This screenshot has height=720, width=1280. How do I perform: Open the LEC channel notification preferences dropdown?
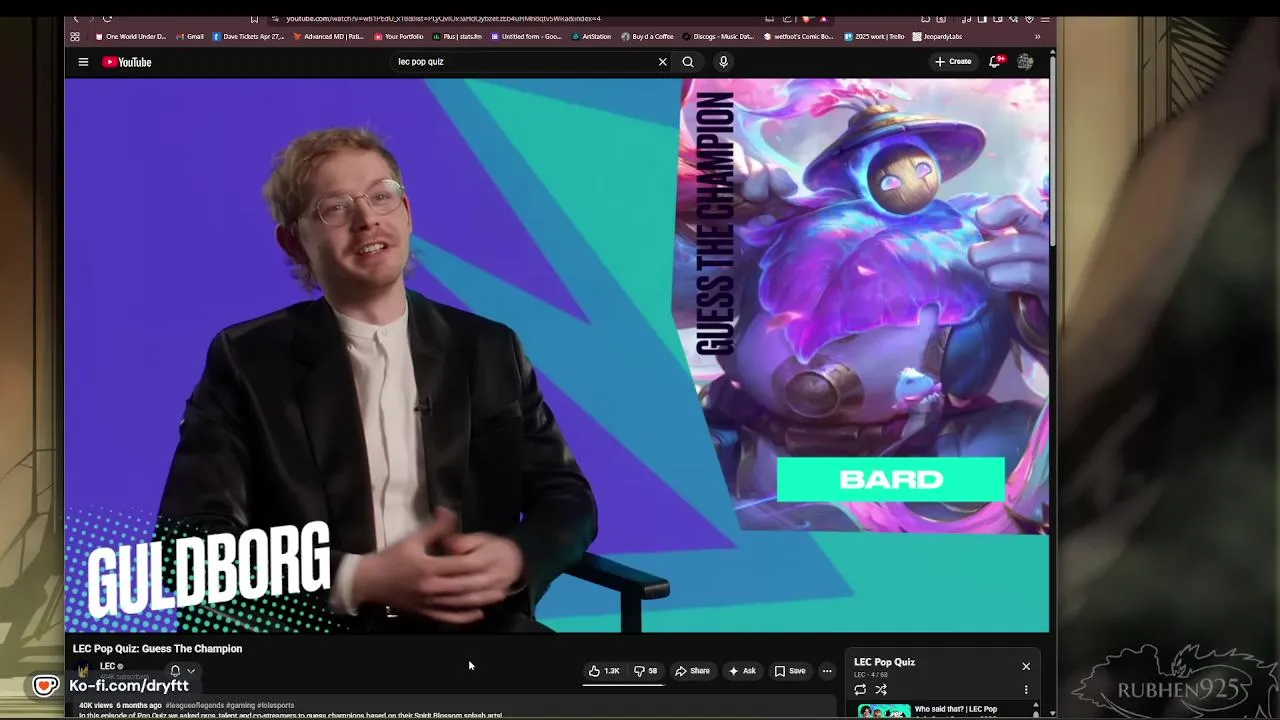[x=182, y=671]
